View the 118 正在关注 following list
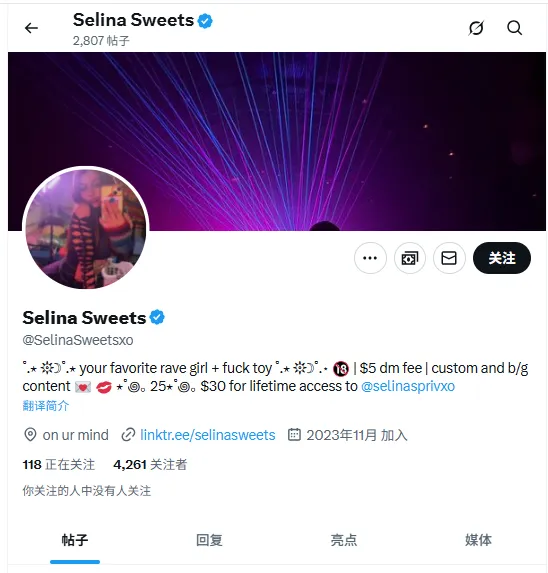Screen dimensions: 548x573 coord(58,464)
